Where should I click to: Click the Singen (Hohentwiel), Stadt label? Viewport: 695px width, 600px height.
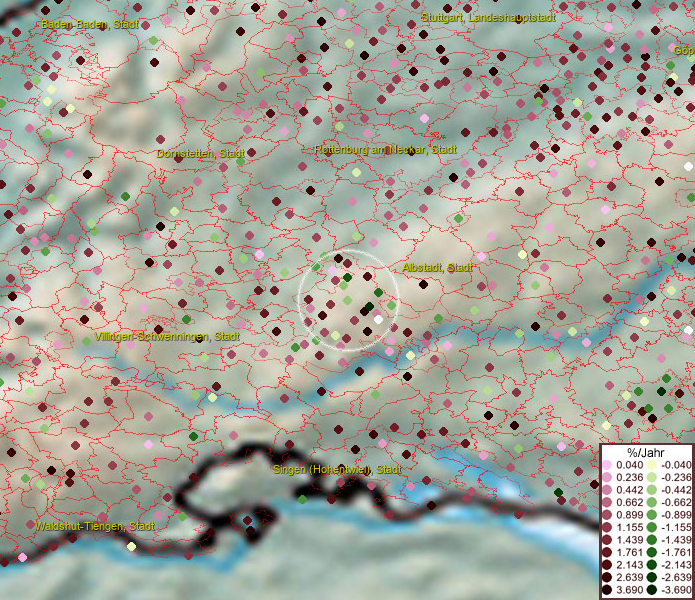337,469
